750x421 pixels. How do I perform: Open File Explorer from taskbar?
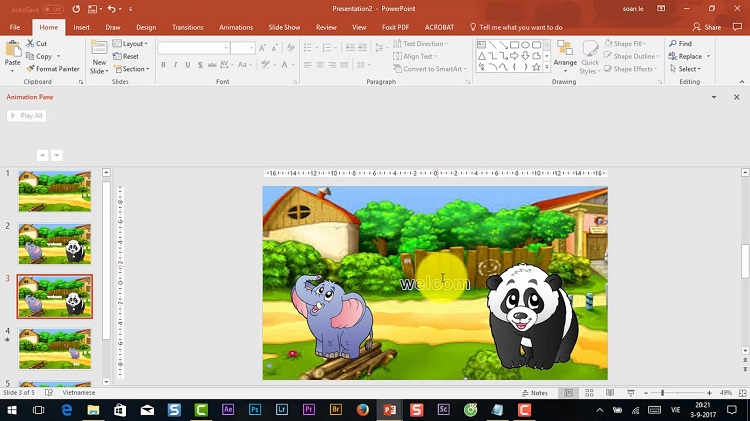93,410
